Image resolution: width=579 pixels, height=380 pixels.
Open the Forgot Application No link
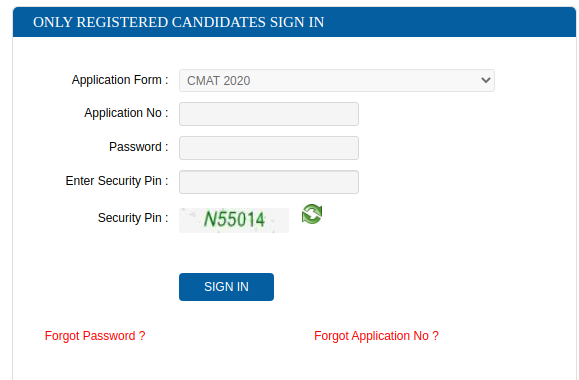376,336
